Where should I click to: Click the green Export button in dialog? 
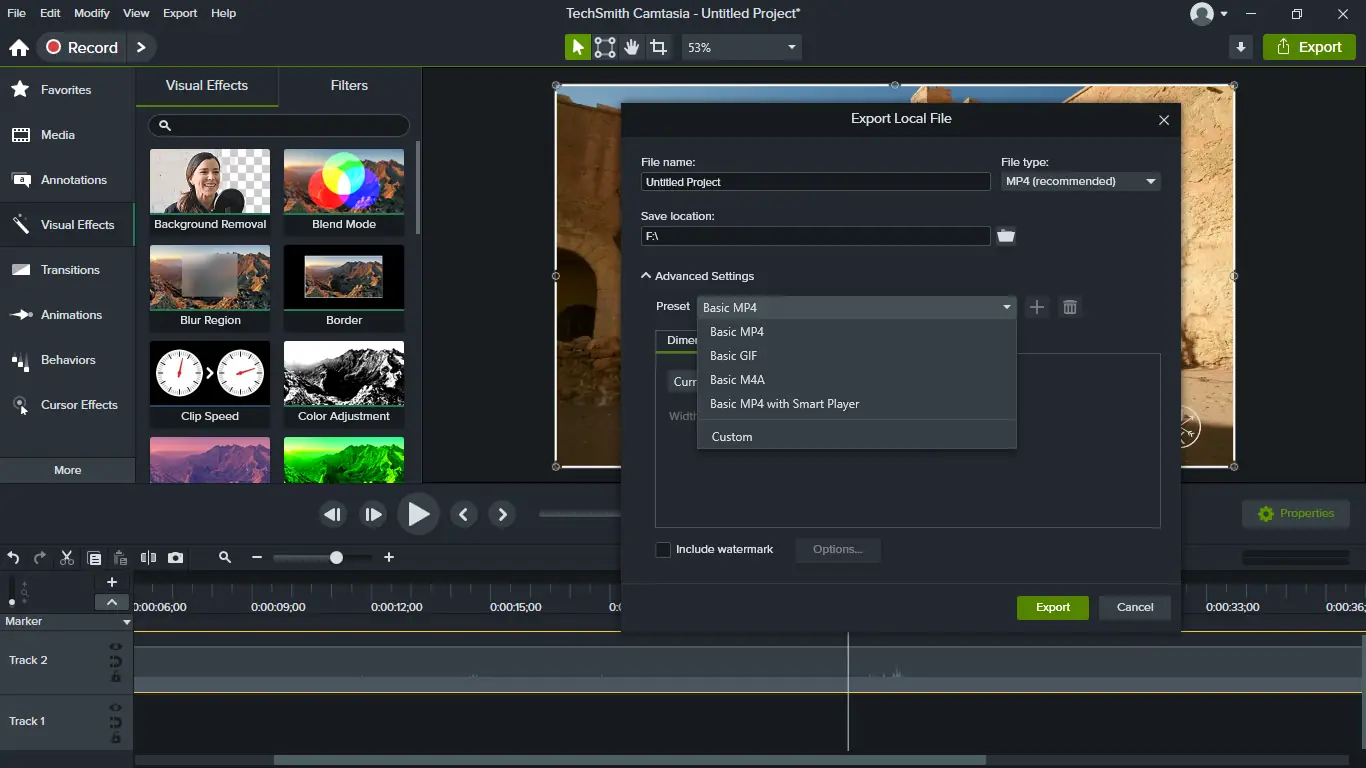coord(1052,607)
